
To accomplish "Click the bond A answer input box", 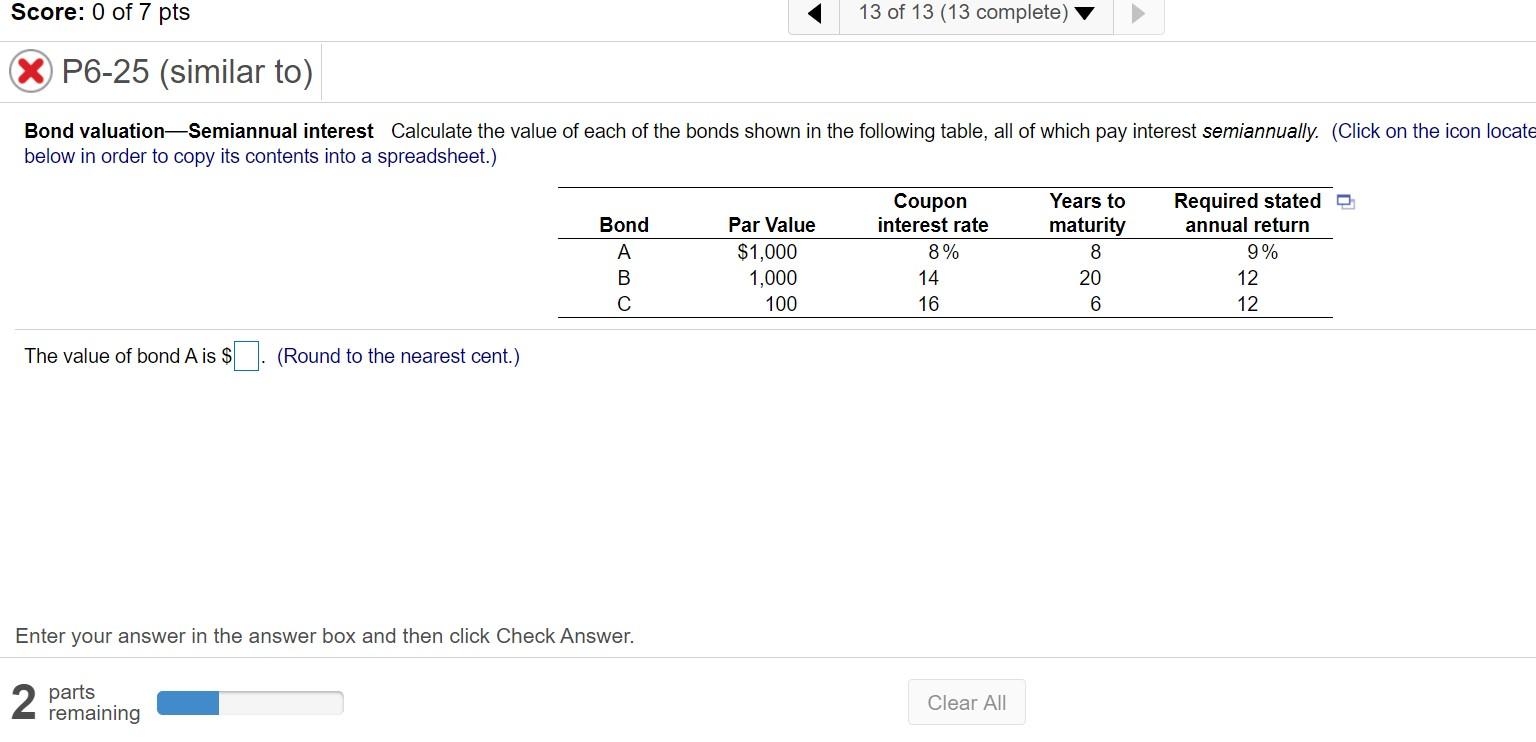I will pos(246,356).
